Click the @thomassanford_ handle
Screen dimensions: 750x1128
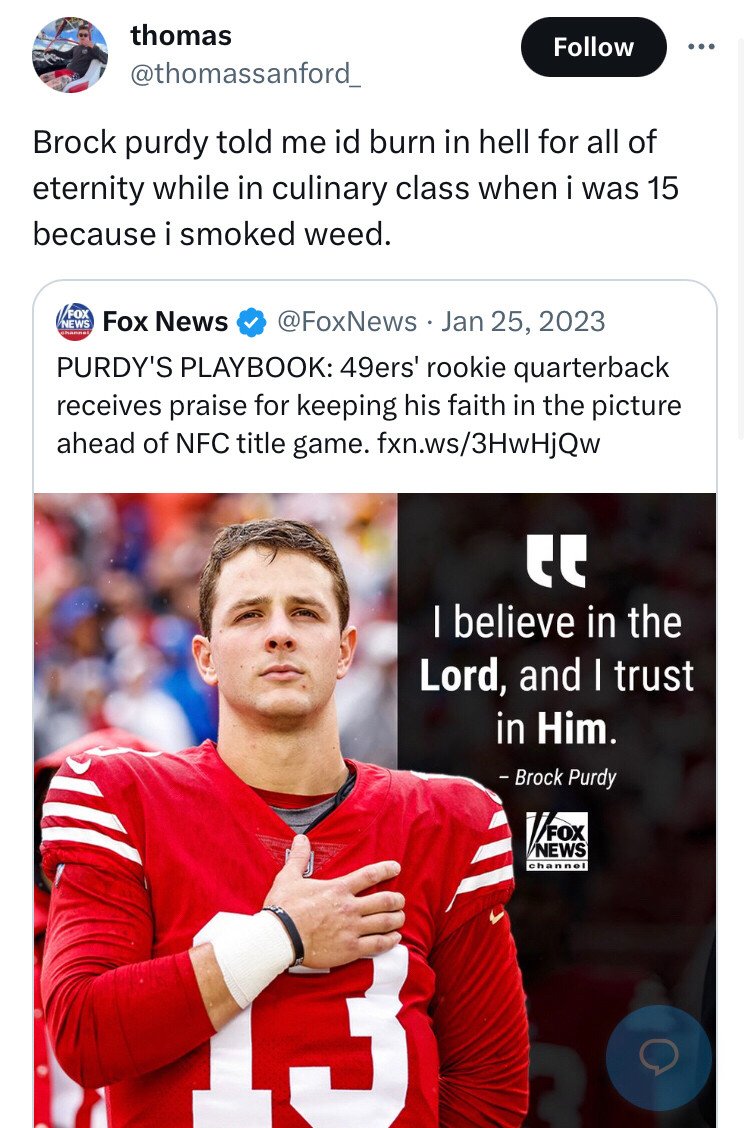pos(245,74)
